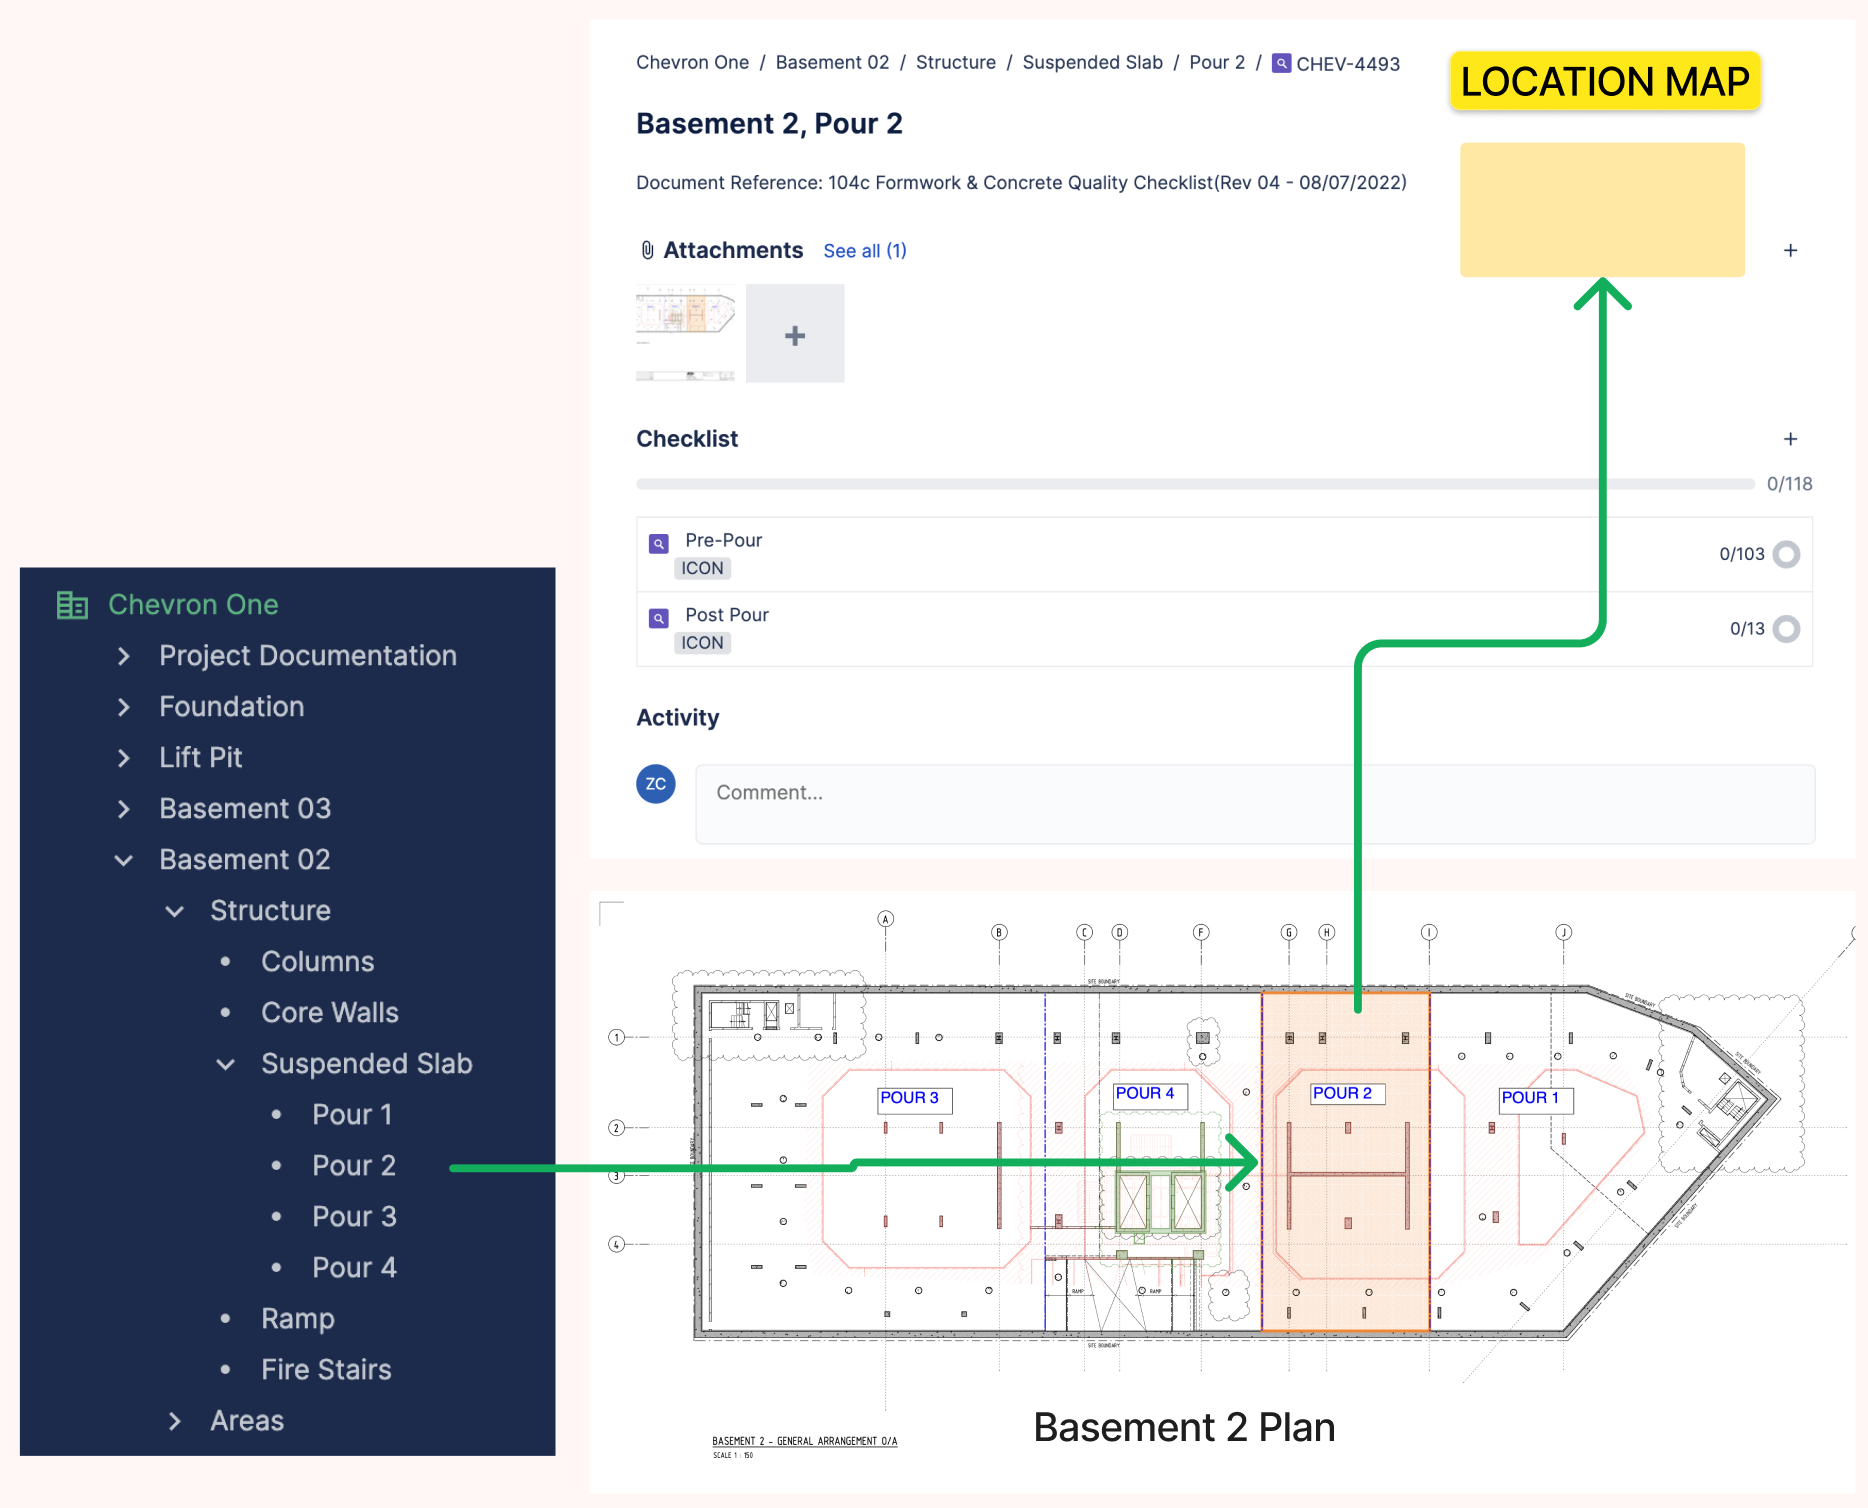
Task: Click the Basement 2, Pour 2 heading
Action: coord(769,124)
